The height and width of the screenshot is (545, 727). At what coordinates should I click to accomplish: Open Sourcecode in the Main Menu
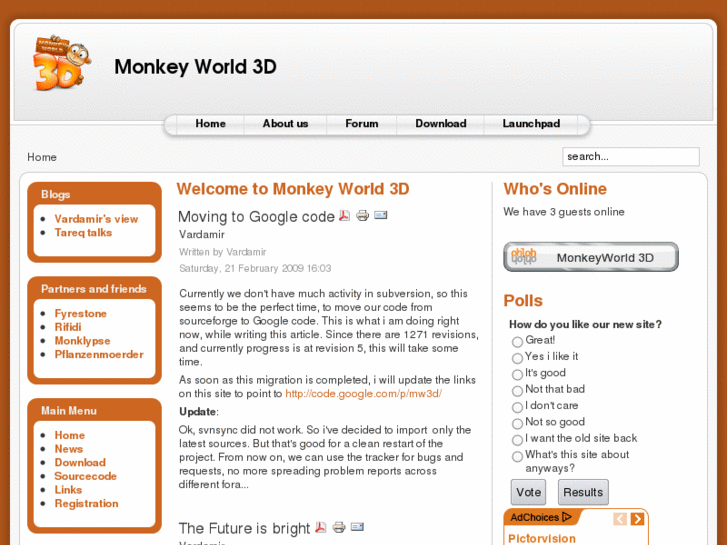coord(86,476)
